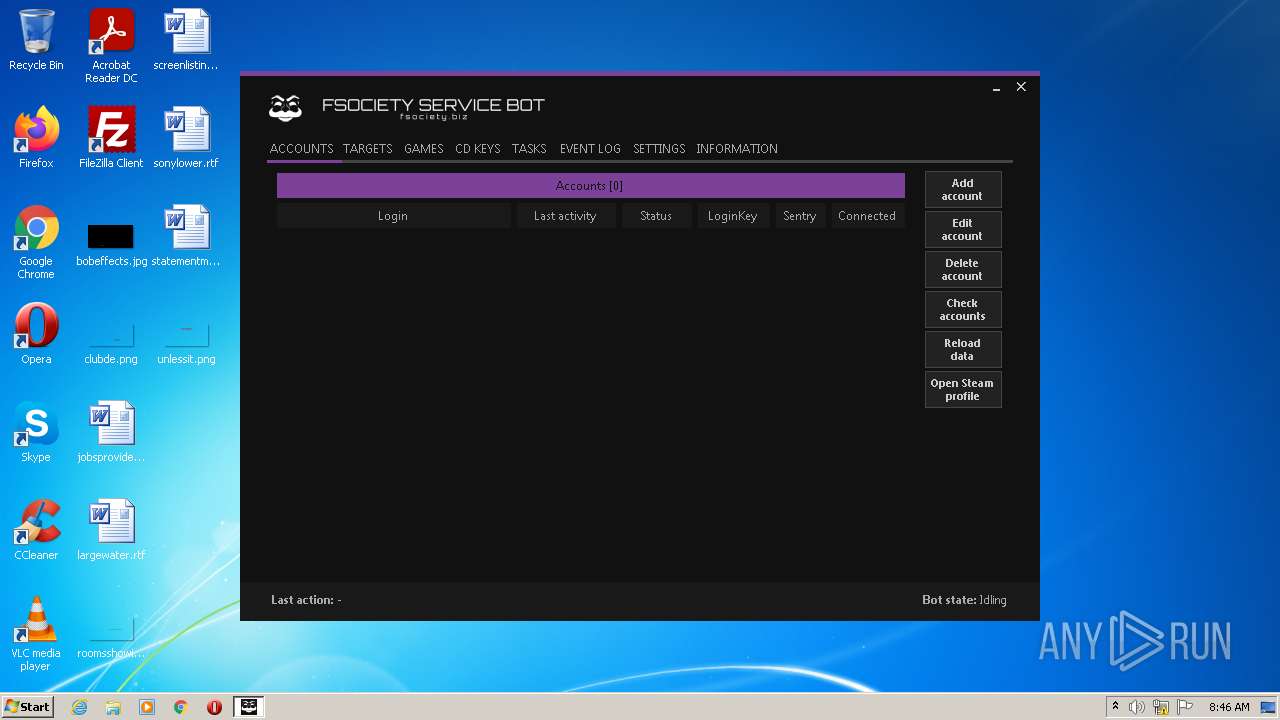Click the Accounts [0] header bar
Viewport: 1280px width, 720px height.
click(590, 186)
